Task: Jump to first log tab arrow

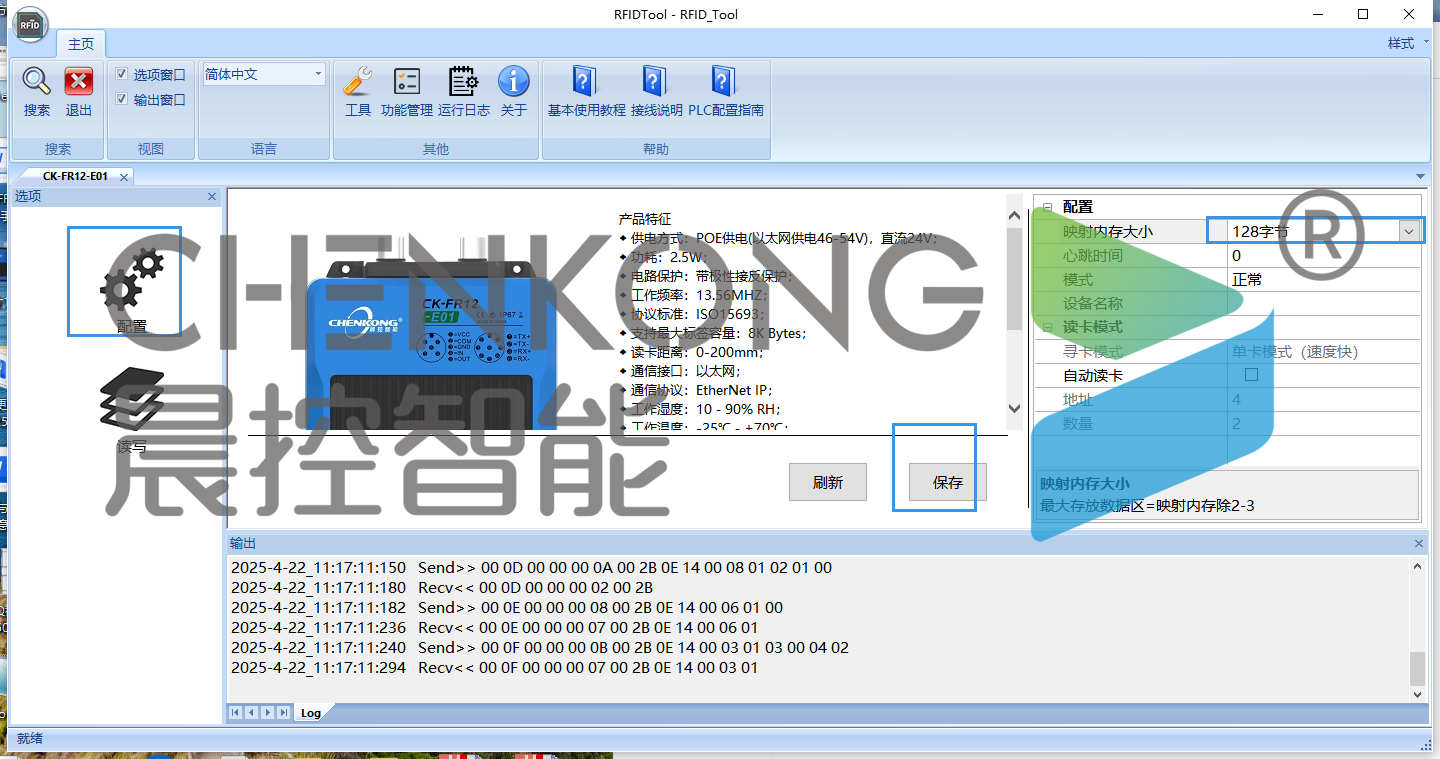Action: 236,713
